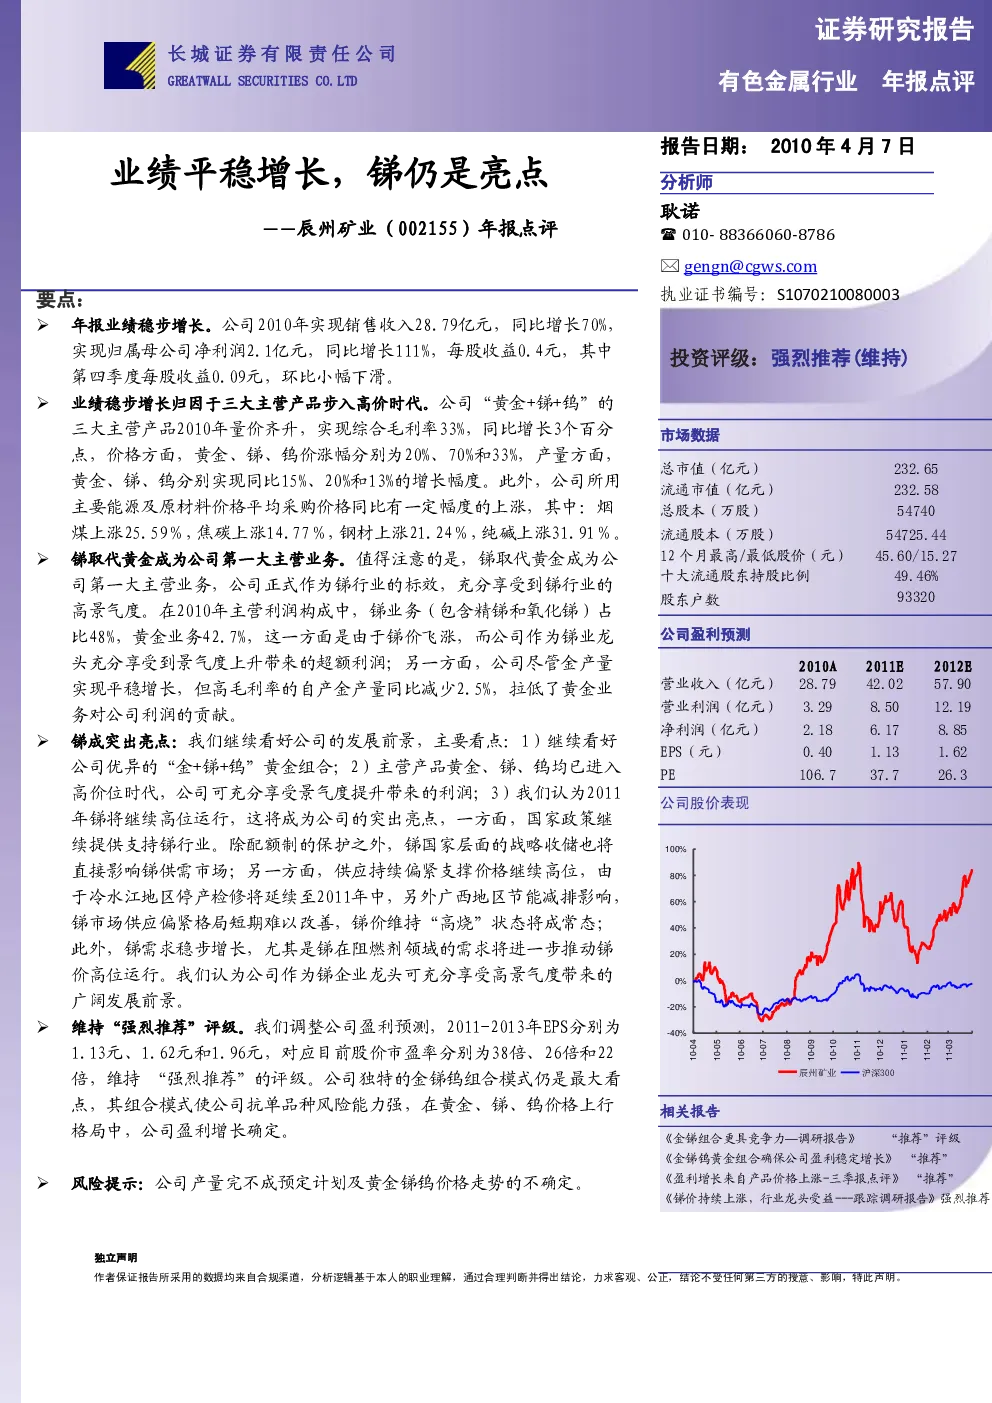Click the related report 《金锑组合更具竞争力—调研报告》
Image resolution: width=992 pixels, height=1403 pixels.
click(760, 1138)
